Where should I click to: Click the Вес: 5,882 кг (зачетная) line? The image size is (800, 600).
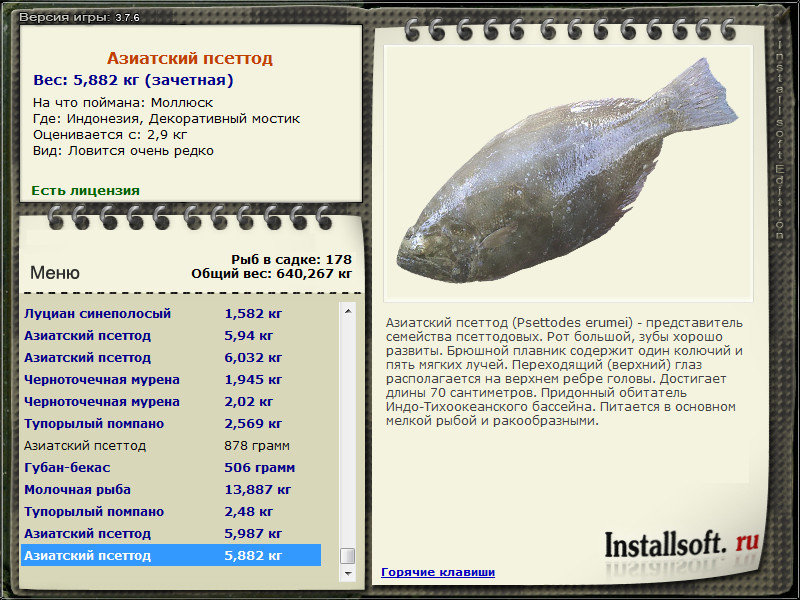point(133,80)
